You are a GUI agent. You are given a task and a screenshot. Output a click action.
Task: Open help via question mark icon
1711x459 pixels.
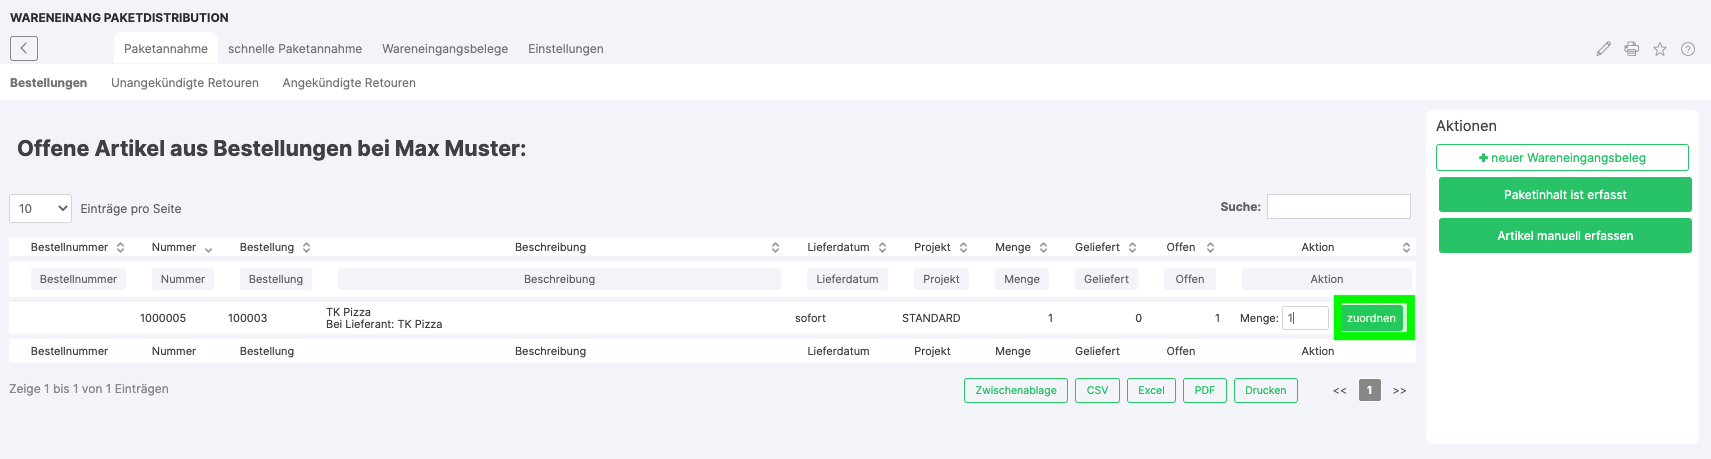click(x=1687, y=49)
